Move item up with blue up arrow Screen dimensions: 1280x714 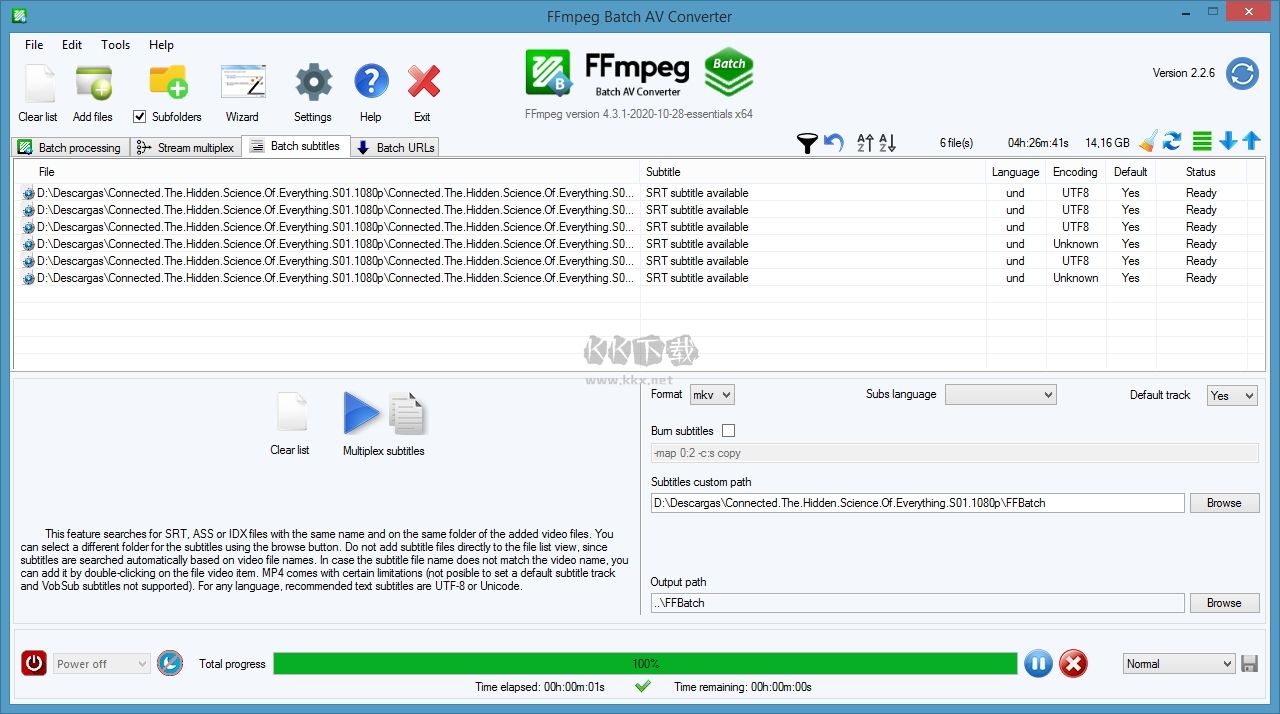(1251, 142)
